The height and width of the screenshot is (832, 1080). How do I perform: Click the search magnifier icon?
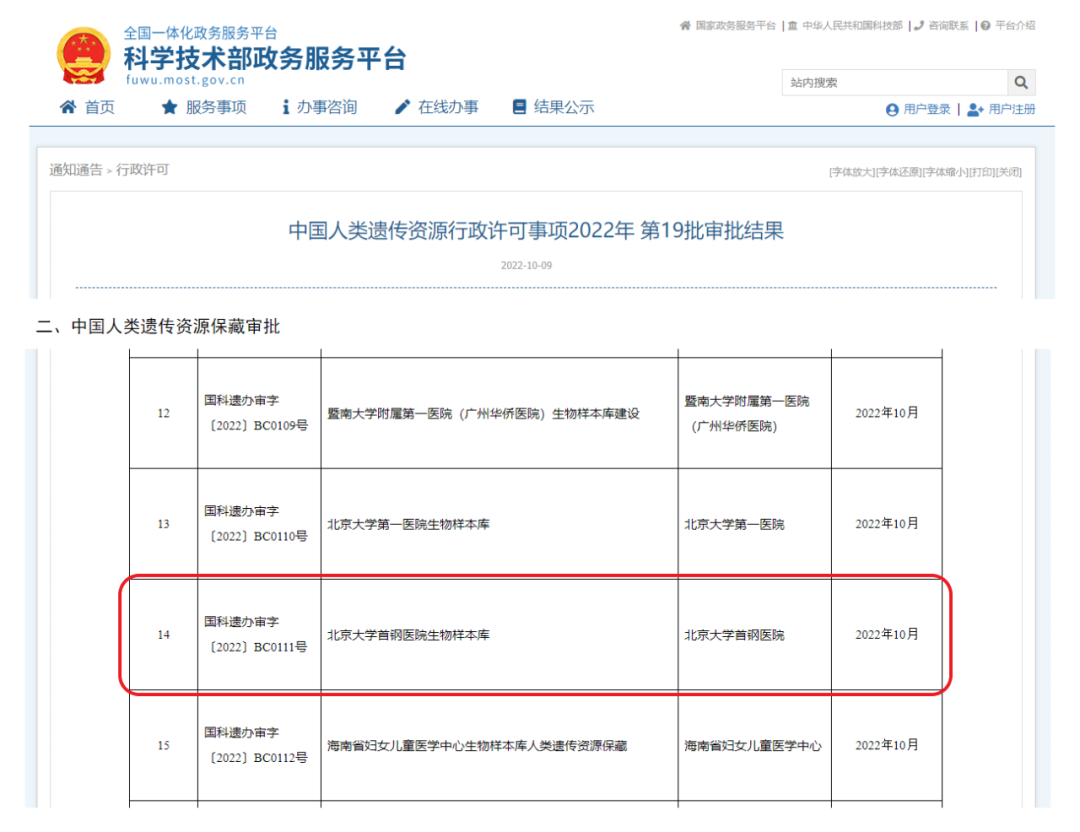click(1021, 82)
